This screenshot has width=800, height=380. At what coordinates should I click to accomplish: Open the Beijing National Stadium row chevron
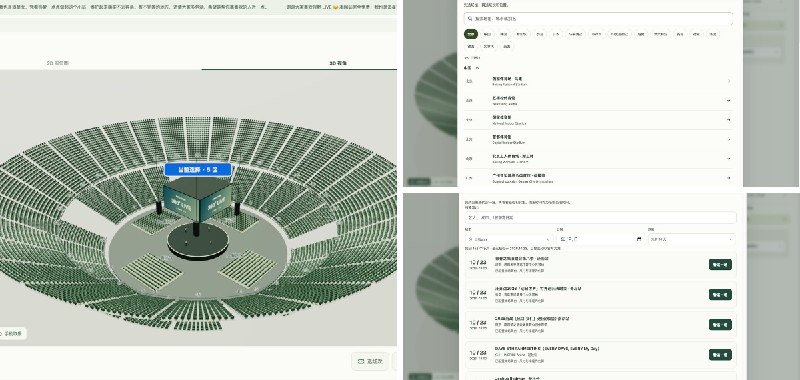tap(729, 81)
